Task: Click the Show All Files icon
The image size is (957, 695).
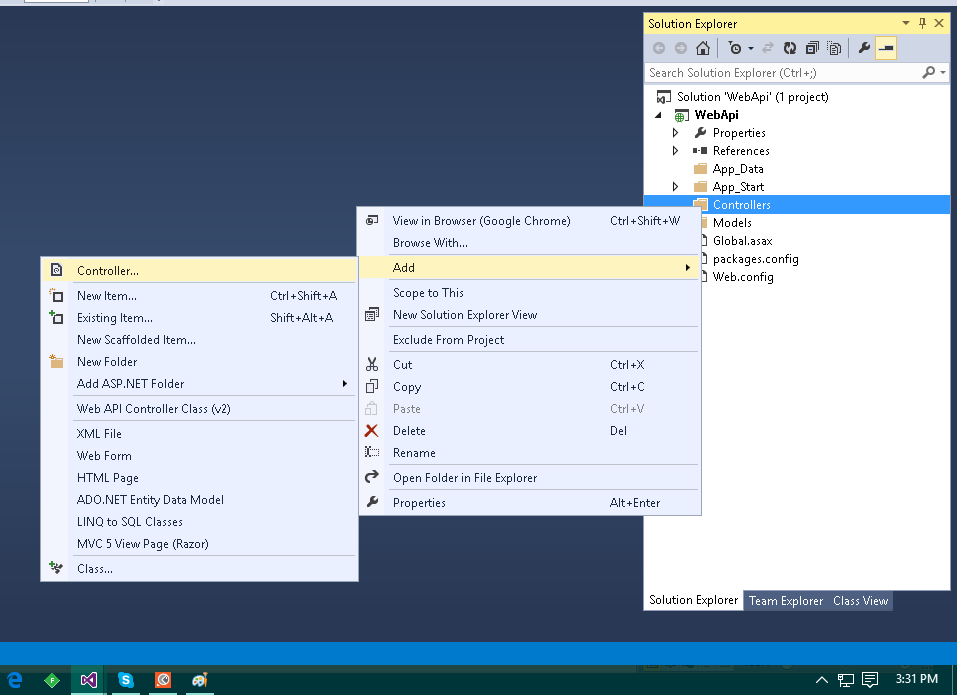Action: click(x=833, y=48)
